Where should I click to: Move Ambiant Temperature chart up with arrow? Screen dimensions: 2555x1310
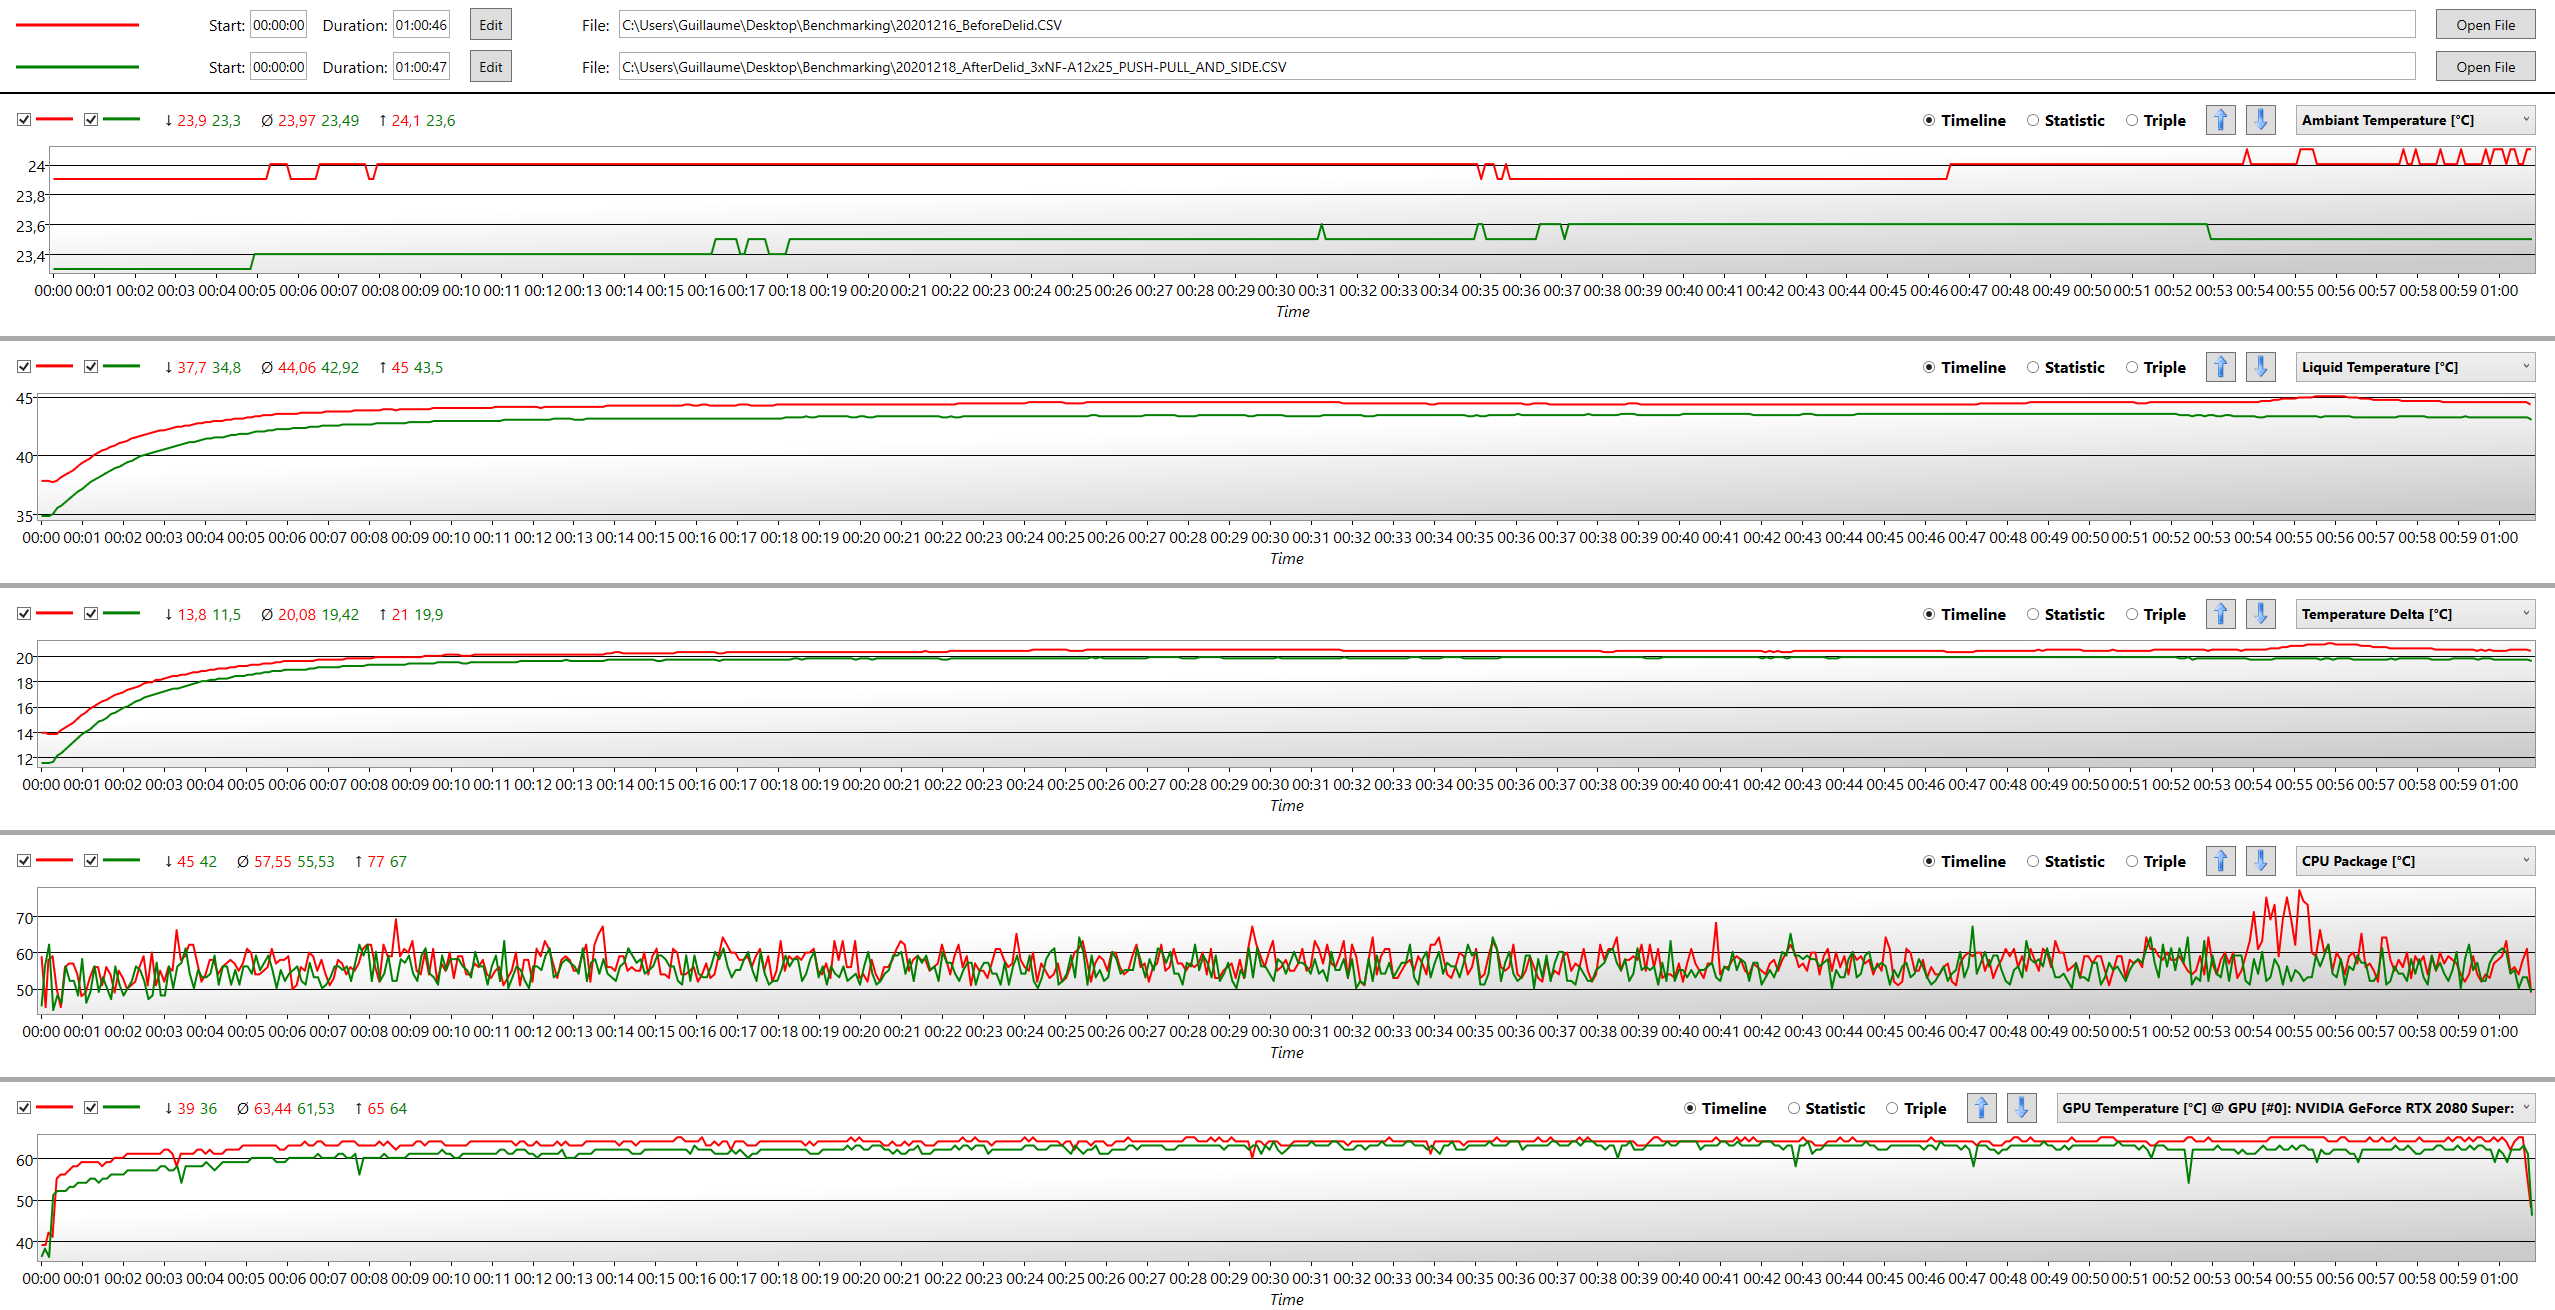2220,120
